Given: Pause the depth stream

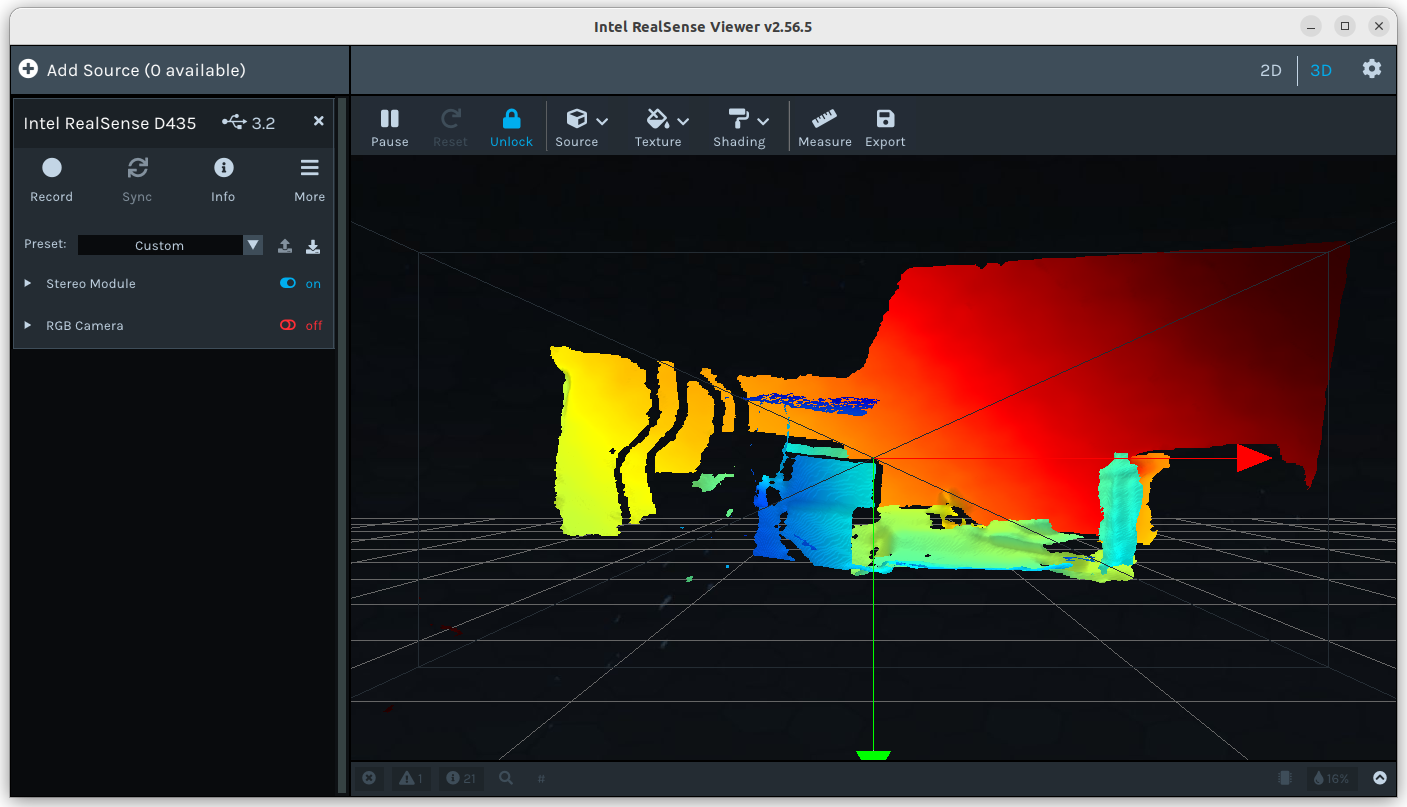Looking at the screenshot, I should coord(389,127).
